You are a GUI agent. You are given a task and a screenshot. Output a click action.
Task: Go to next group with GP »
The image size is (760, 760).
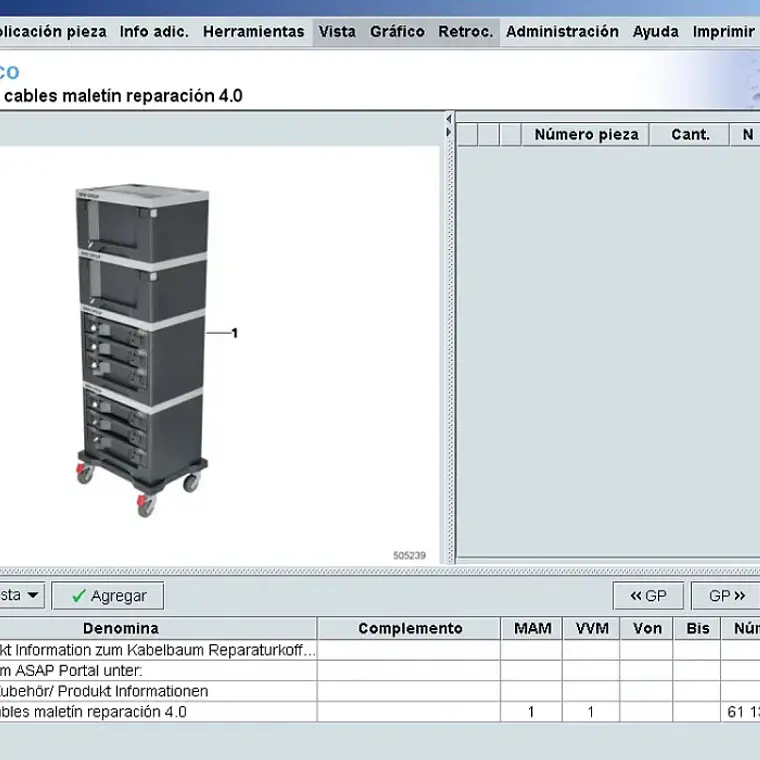coord(726,596)
